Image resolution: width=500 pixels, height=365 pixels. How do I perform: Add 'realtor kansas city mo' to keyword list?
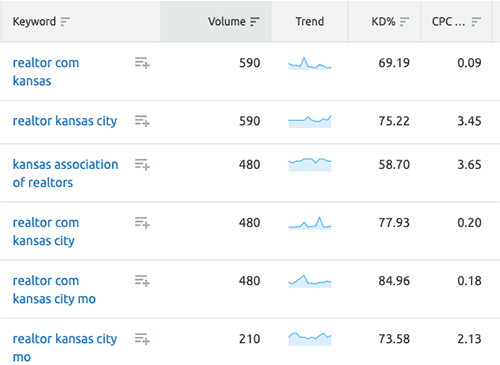(142, 339)
